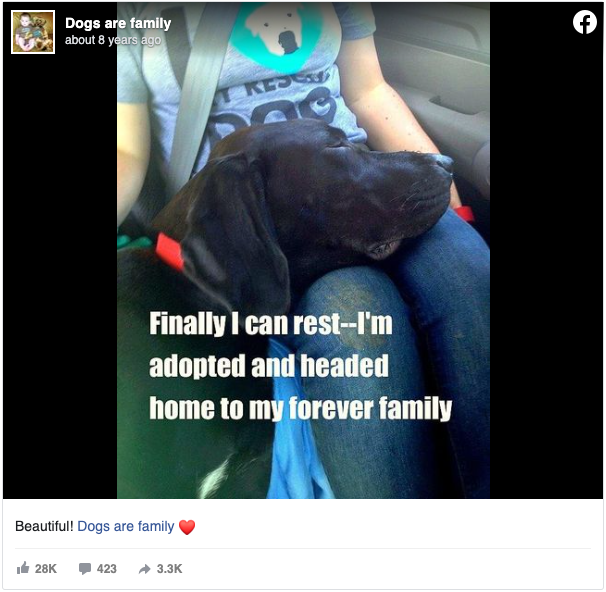View the 3.3K shares count

pos(169,569)
